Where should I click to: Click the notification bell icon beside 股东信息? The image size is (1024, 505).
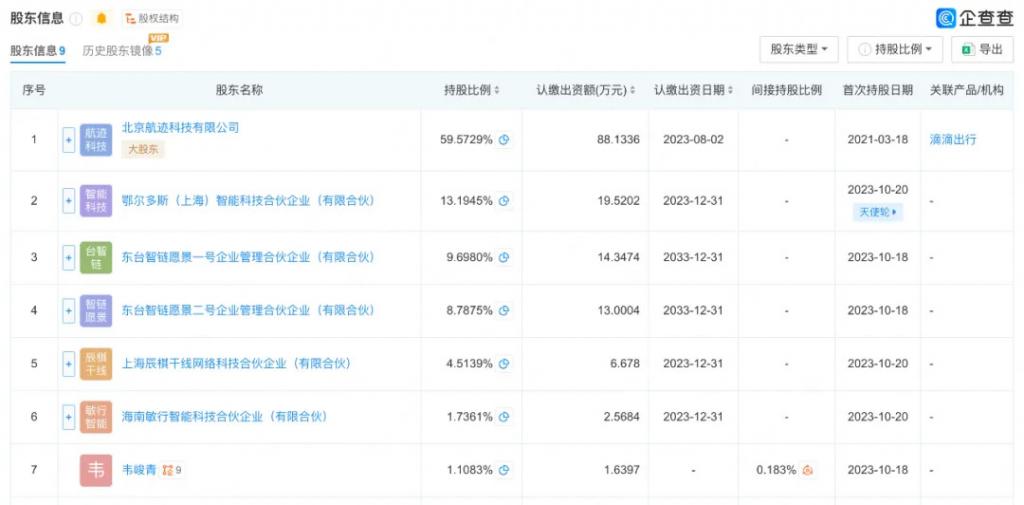[101, 18]
